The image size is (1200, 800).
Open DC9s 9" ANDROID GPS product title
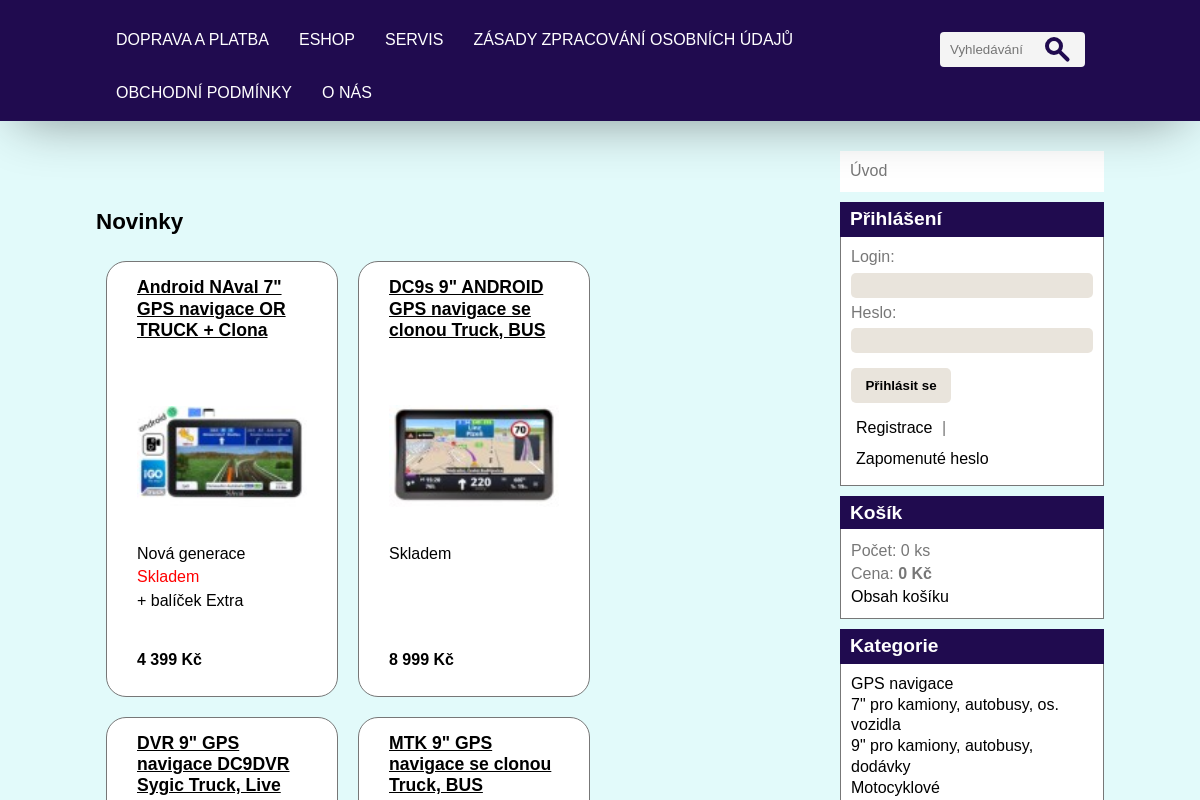pyautogui.click(x=467, y=308)
